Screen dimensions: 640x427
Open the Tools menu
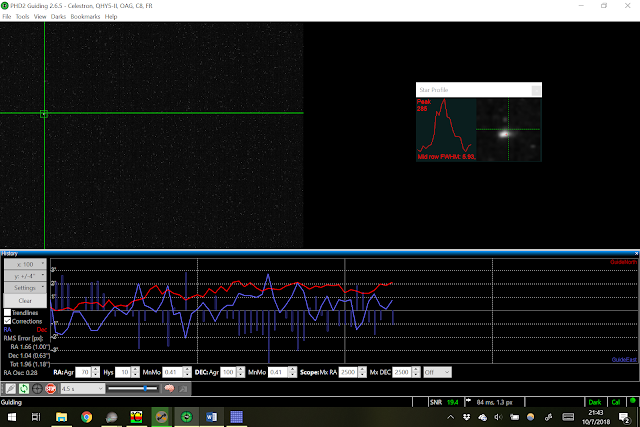(22, 17)
